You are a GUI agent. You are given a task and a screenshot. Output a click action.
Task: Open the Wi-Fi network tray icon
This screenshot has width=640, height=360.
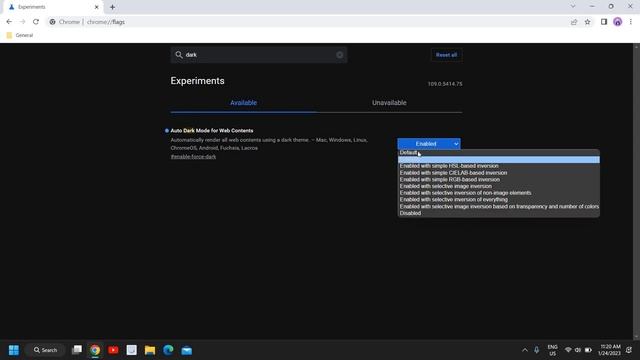pyautogui.click(x=568, y=350)
